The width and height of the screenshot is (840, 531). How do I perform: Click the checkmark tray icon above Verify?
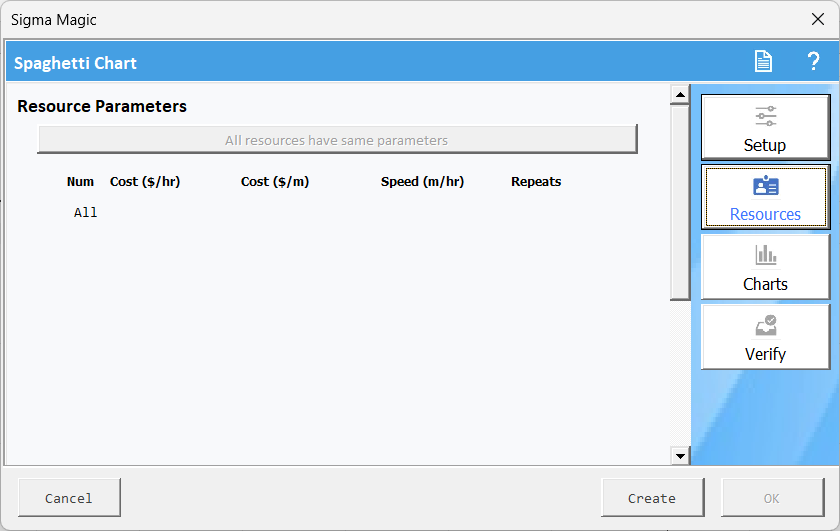tap(765, 326)
